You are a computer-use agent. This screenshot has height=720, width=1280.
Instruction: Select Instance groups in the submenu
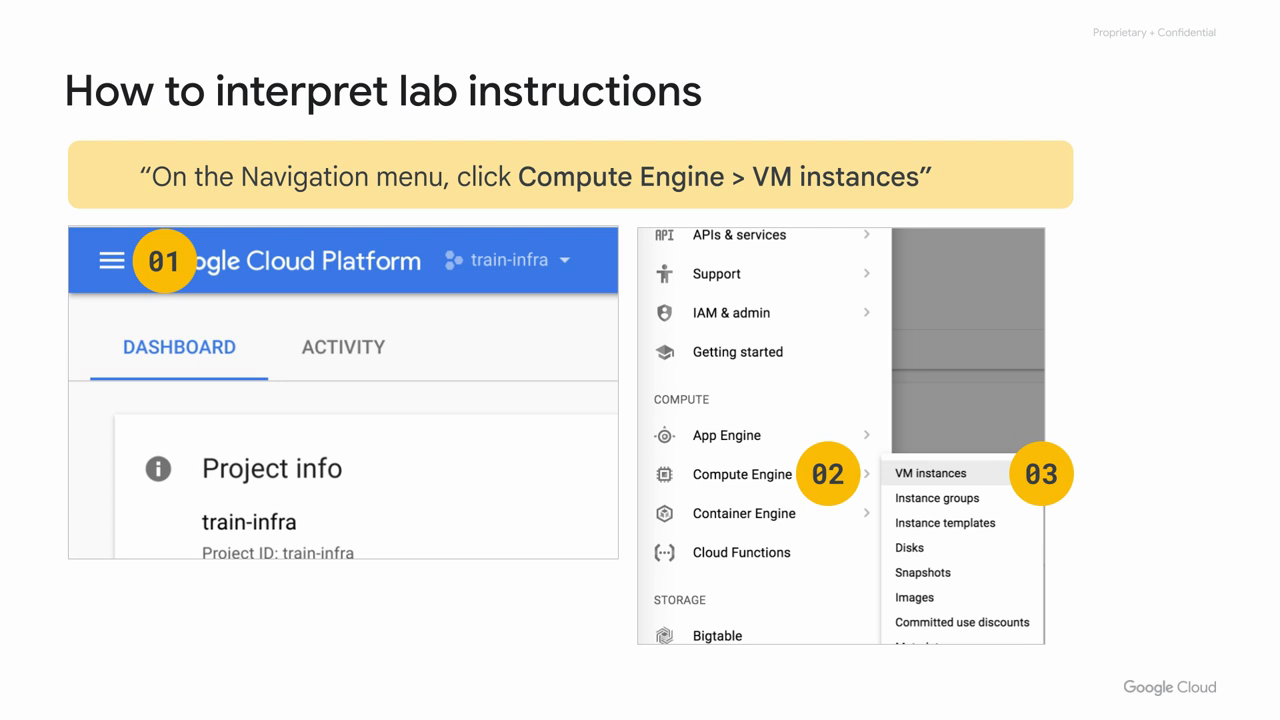(937, 498)
